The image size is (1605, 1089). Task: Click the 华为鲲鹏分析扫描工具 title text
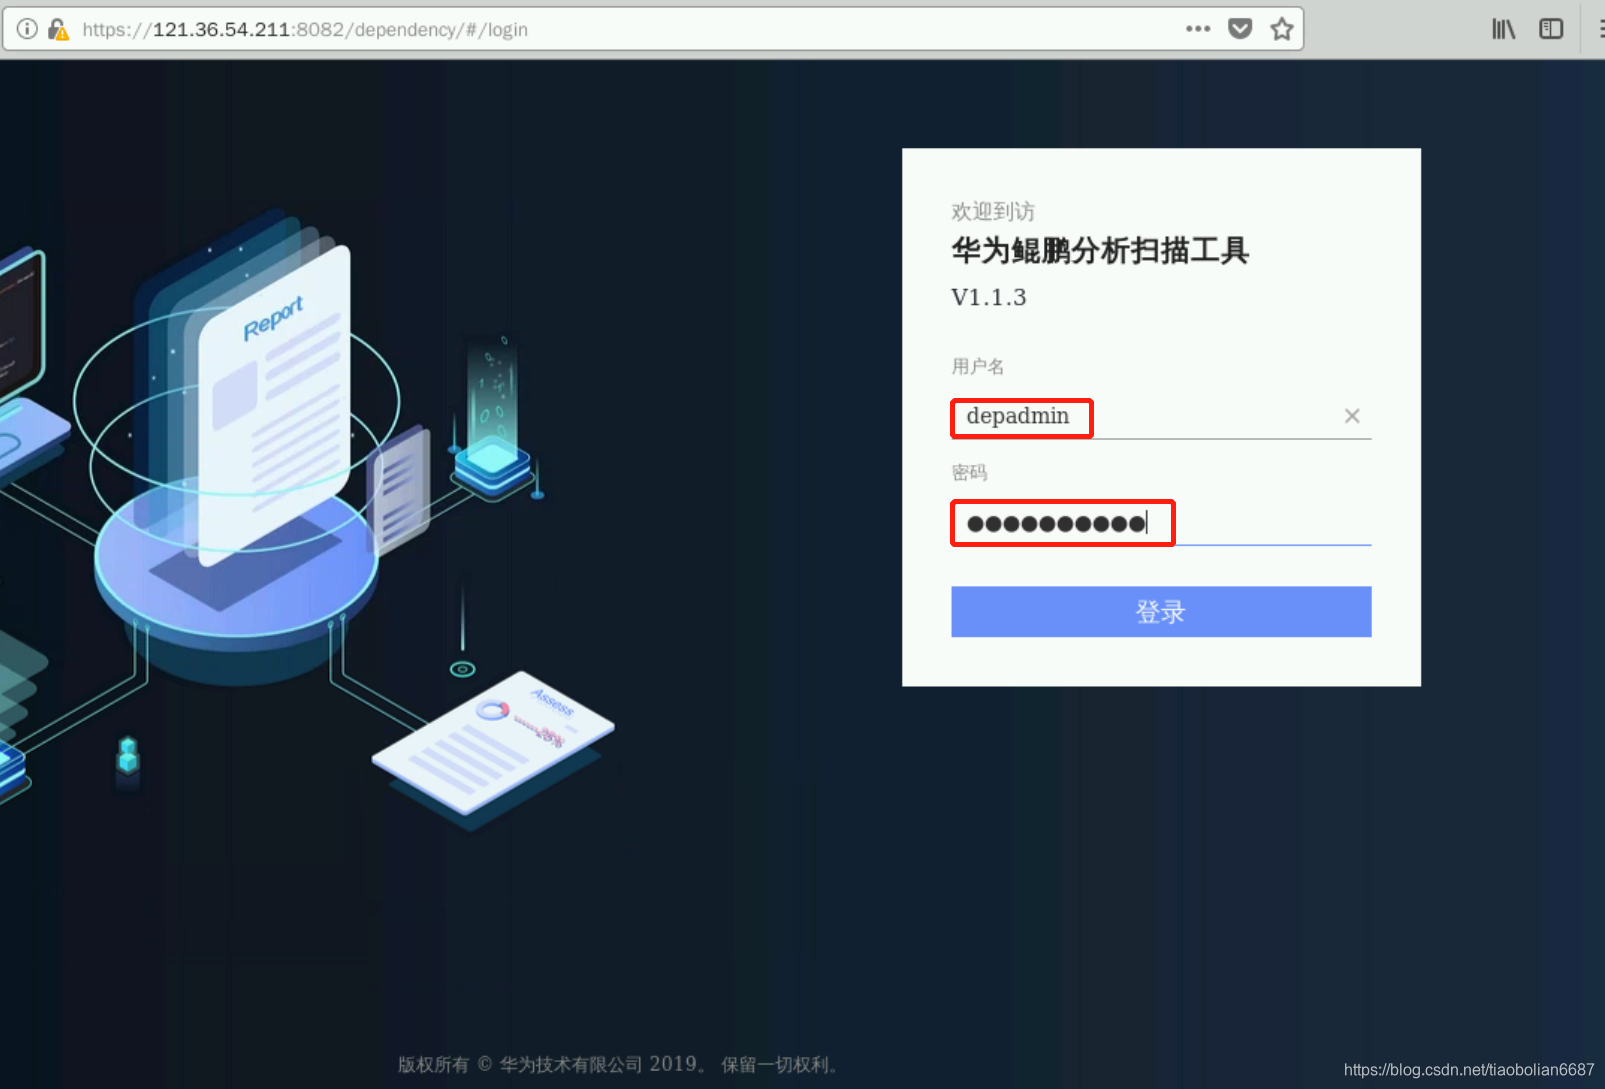coord(1100,250)
